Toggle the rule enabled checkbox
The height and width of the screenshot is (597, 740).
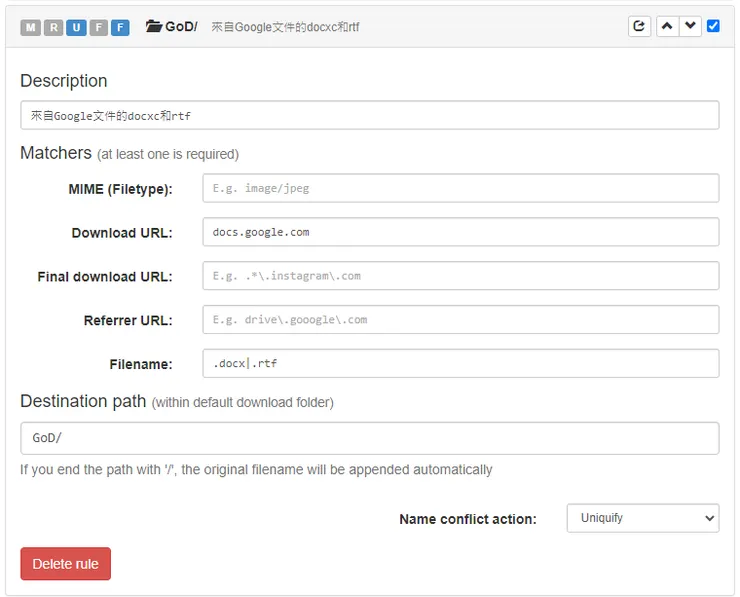(x=713, y=26)
